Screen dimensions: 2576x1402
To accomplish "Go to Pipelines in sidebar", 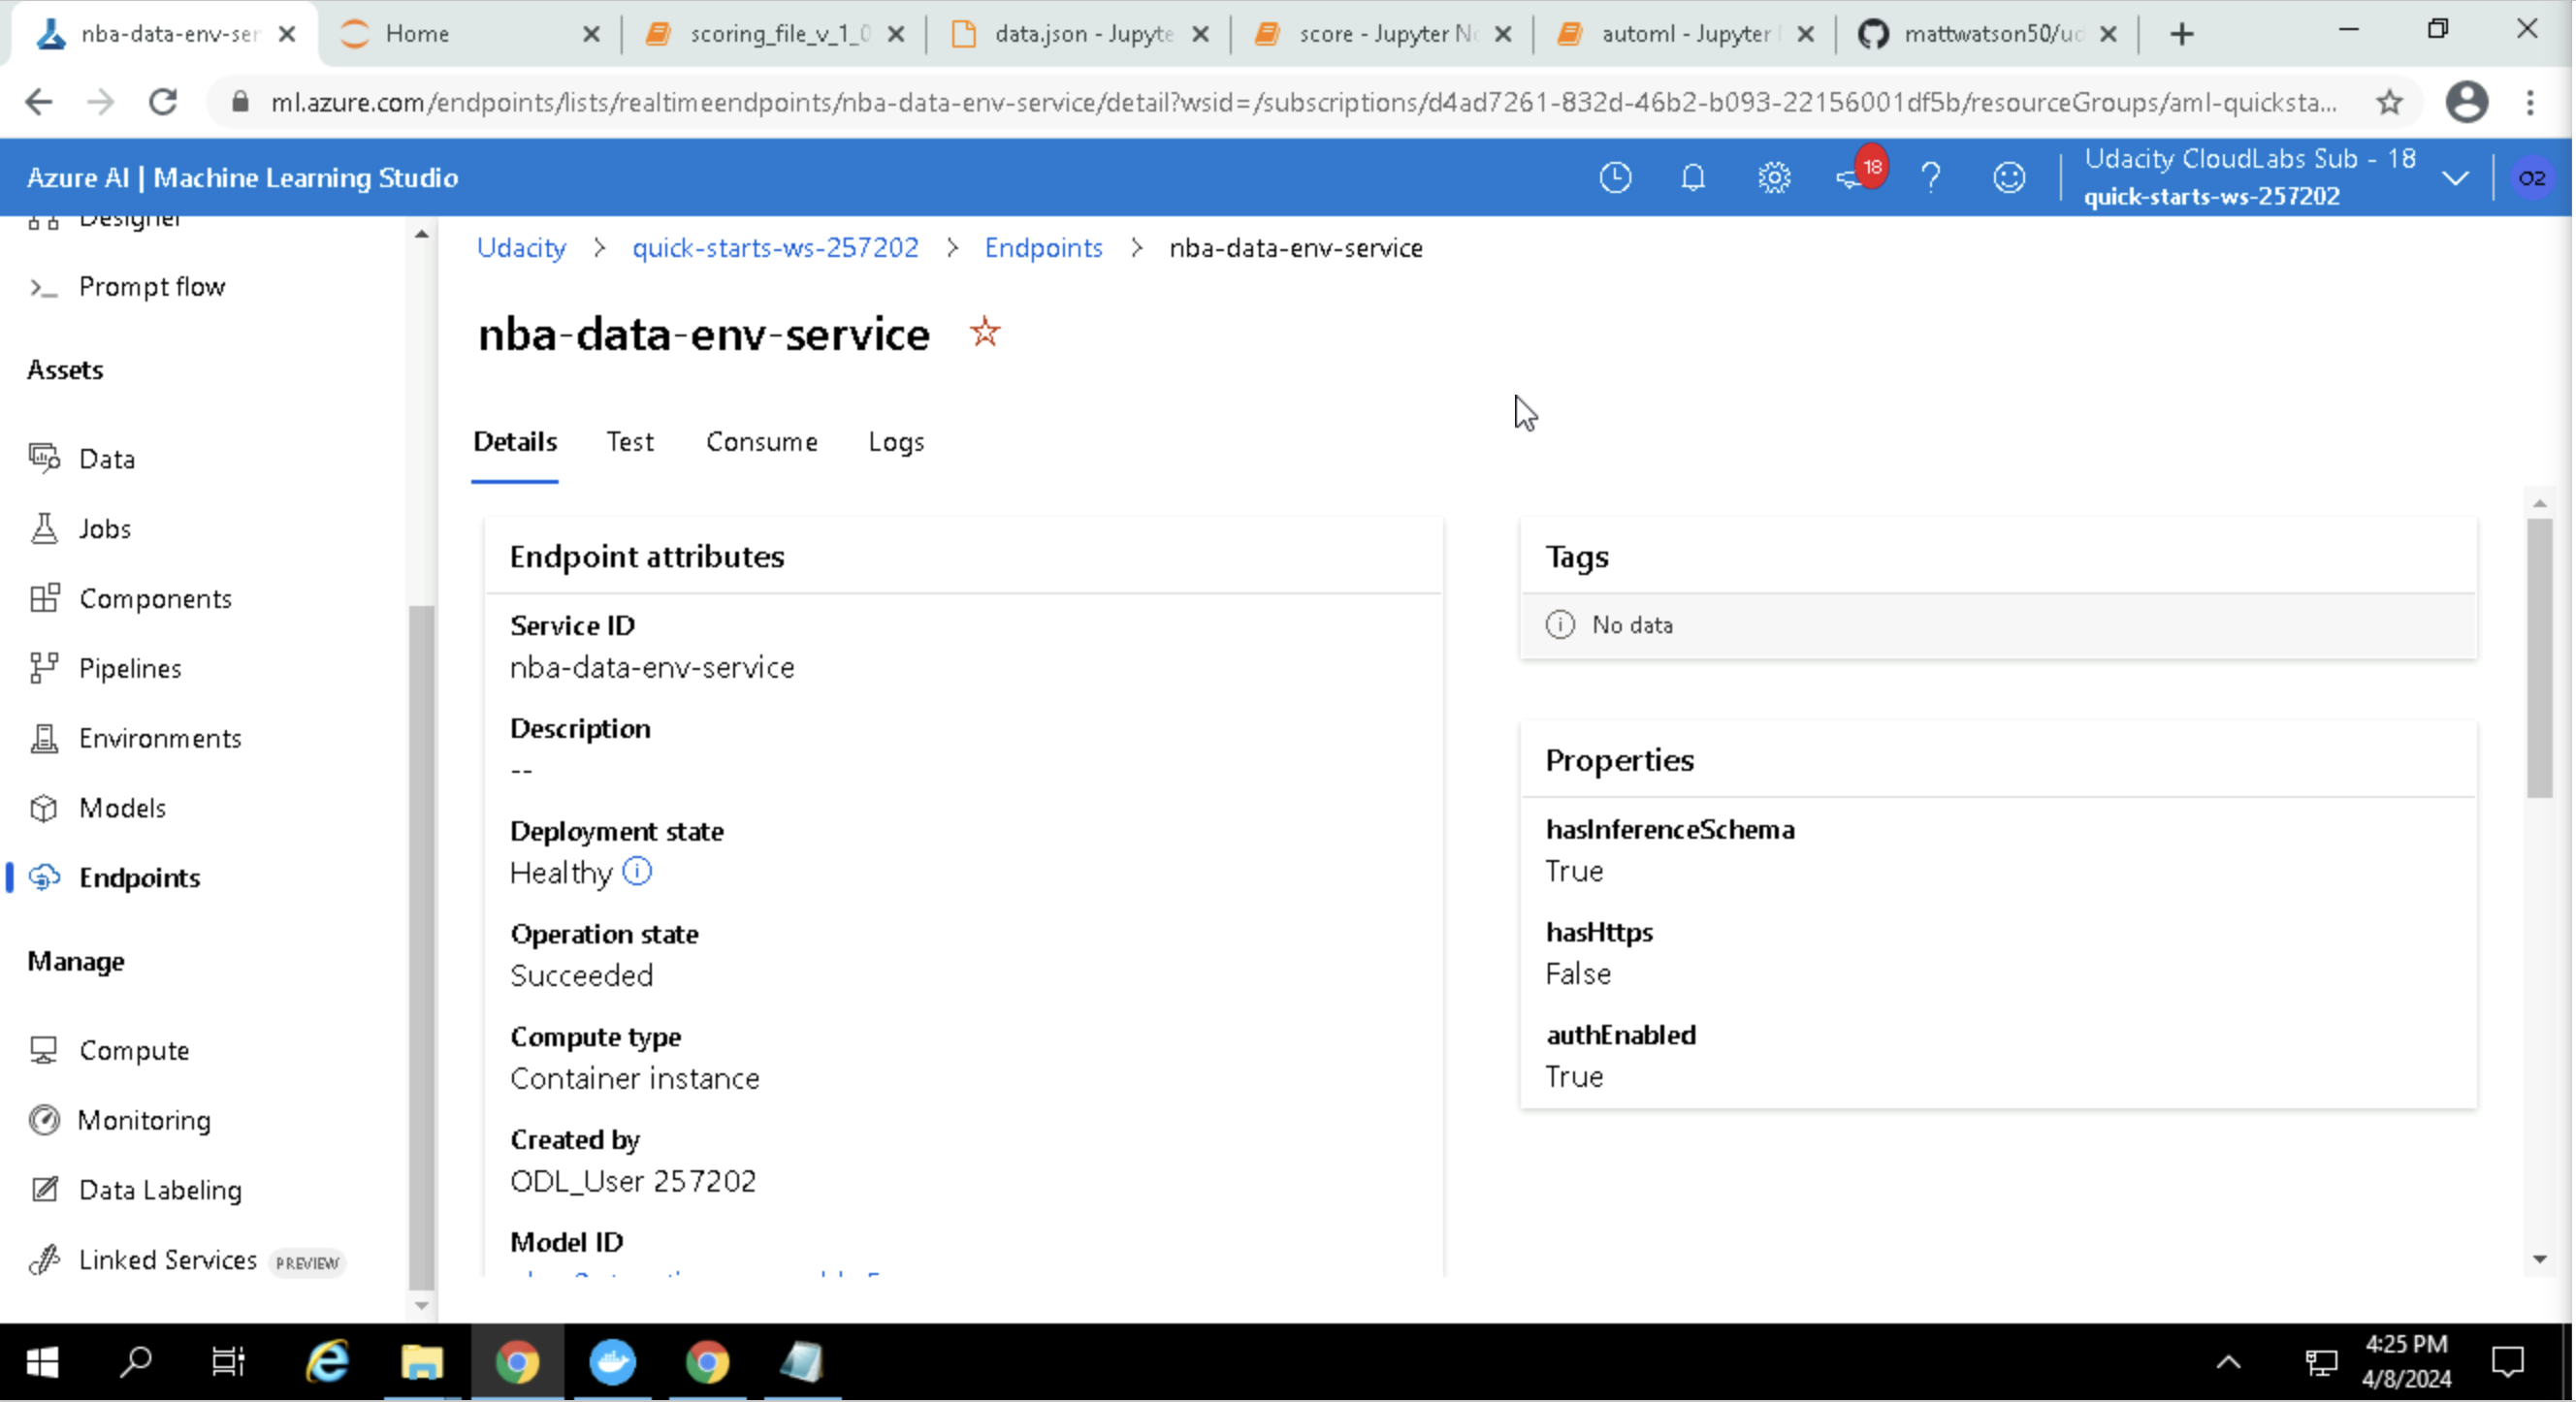I will click(130, 668).
